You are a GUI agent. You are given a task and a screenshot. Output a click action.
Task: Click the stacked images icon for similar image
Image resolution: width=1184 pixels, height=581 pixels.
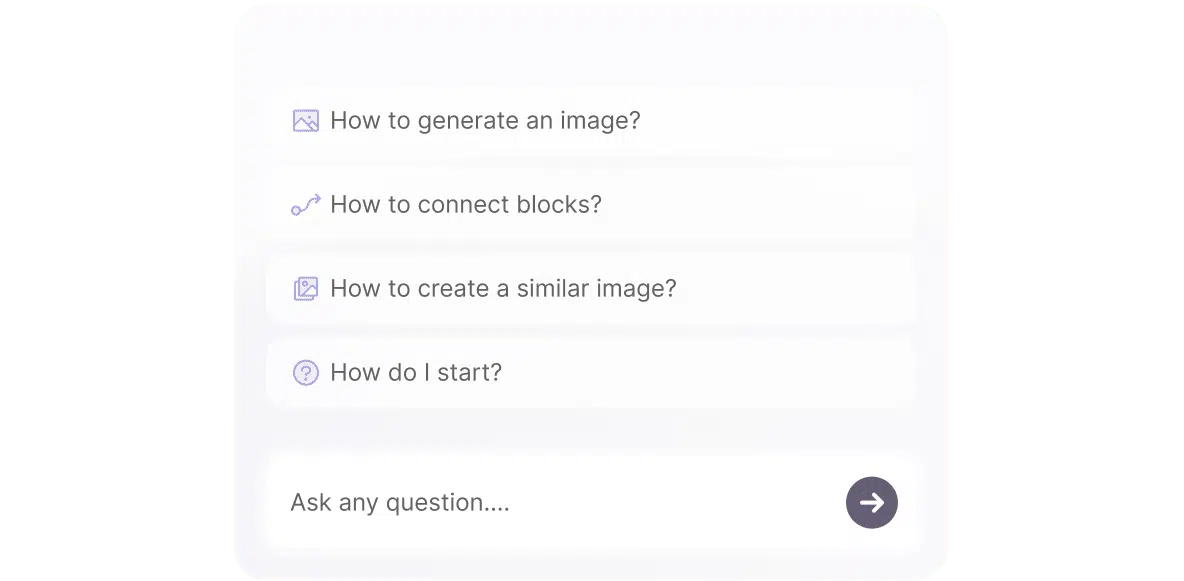click(x=305, y=289)
